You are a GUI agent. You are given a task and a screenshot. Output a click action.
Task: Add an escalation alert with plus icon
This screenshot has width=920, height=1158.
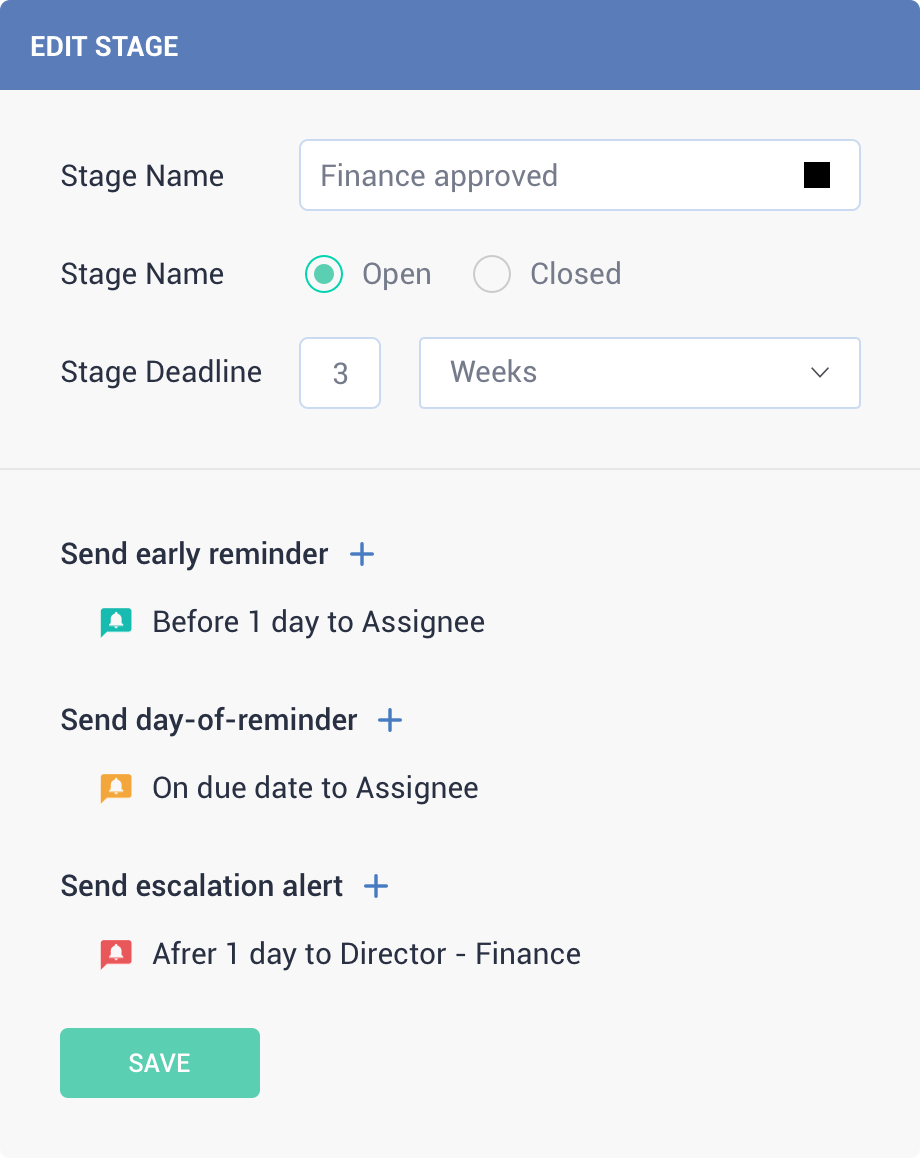(376, 886)
